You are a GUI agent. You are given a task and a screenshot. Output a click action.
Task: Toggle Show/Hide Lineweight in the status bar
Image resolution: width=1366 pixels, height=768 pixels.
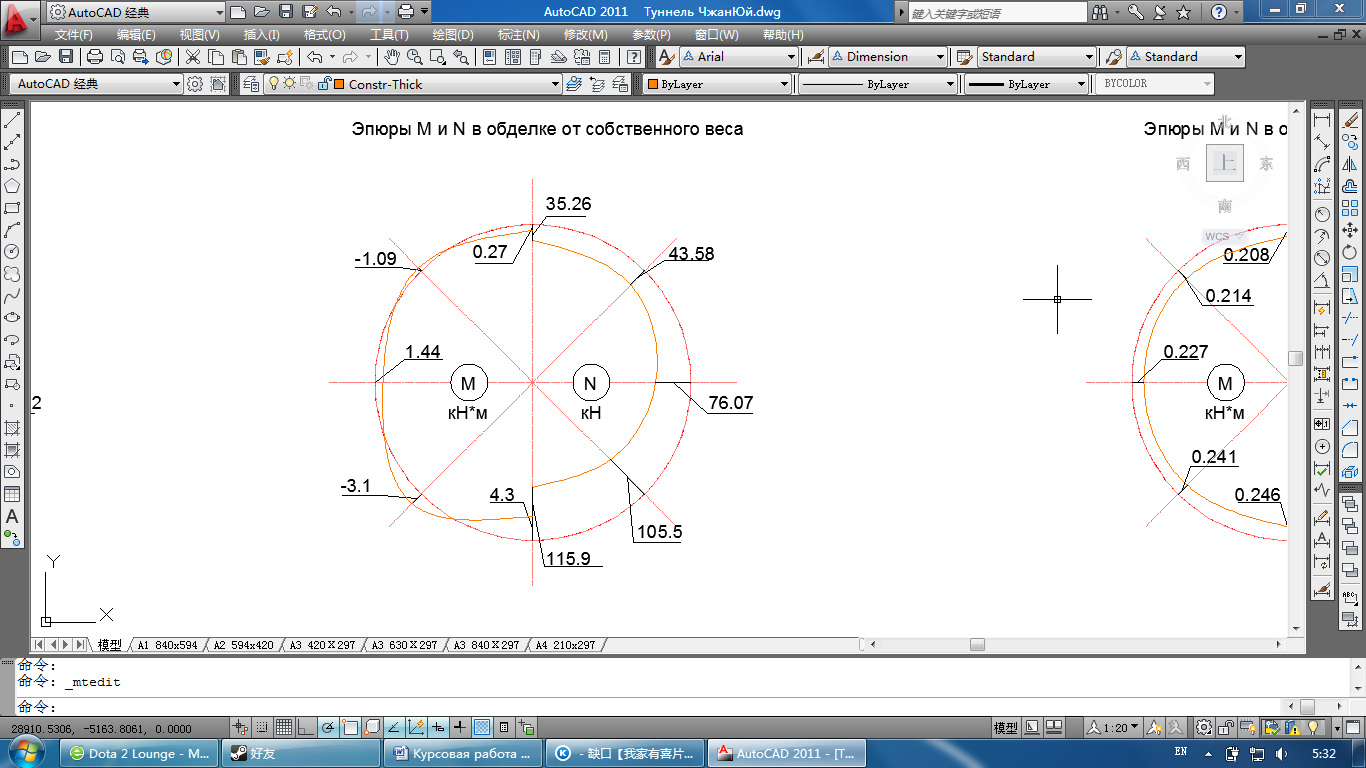pyautogui.click(x=459, y=727)
